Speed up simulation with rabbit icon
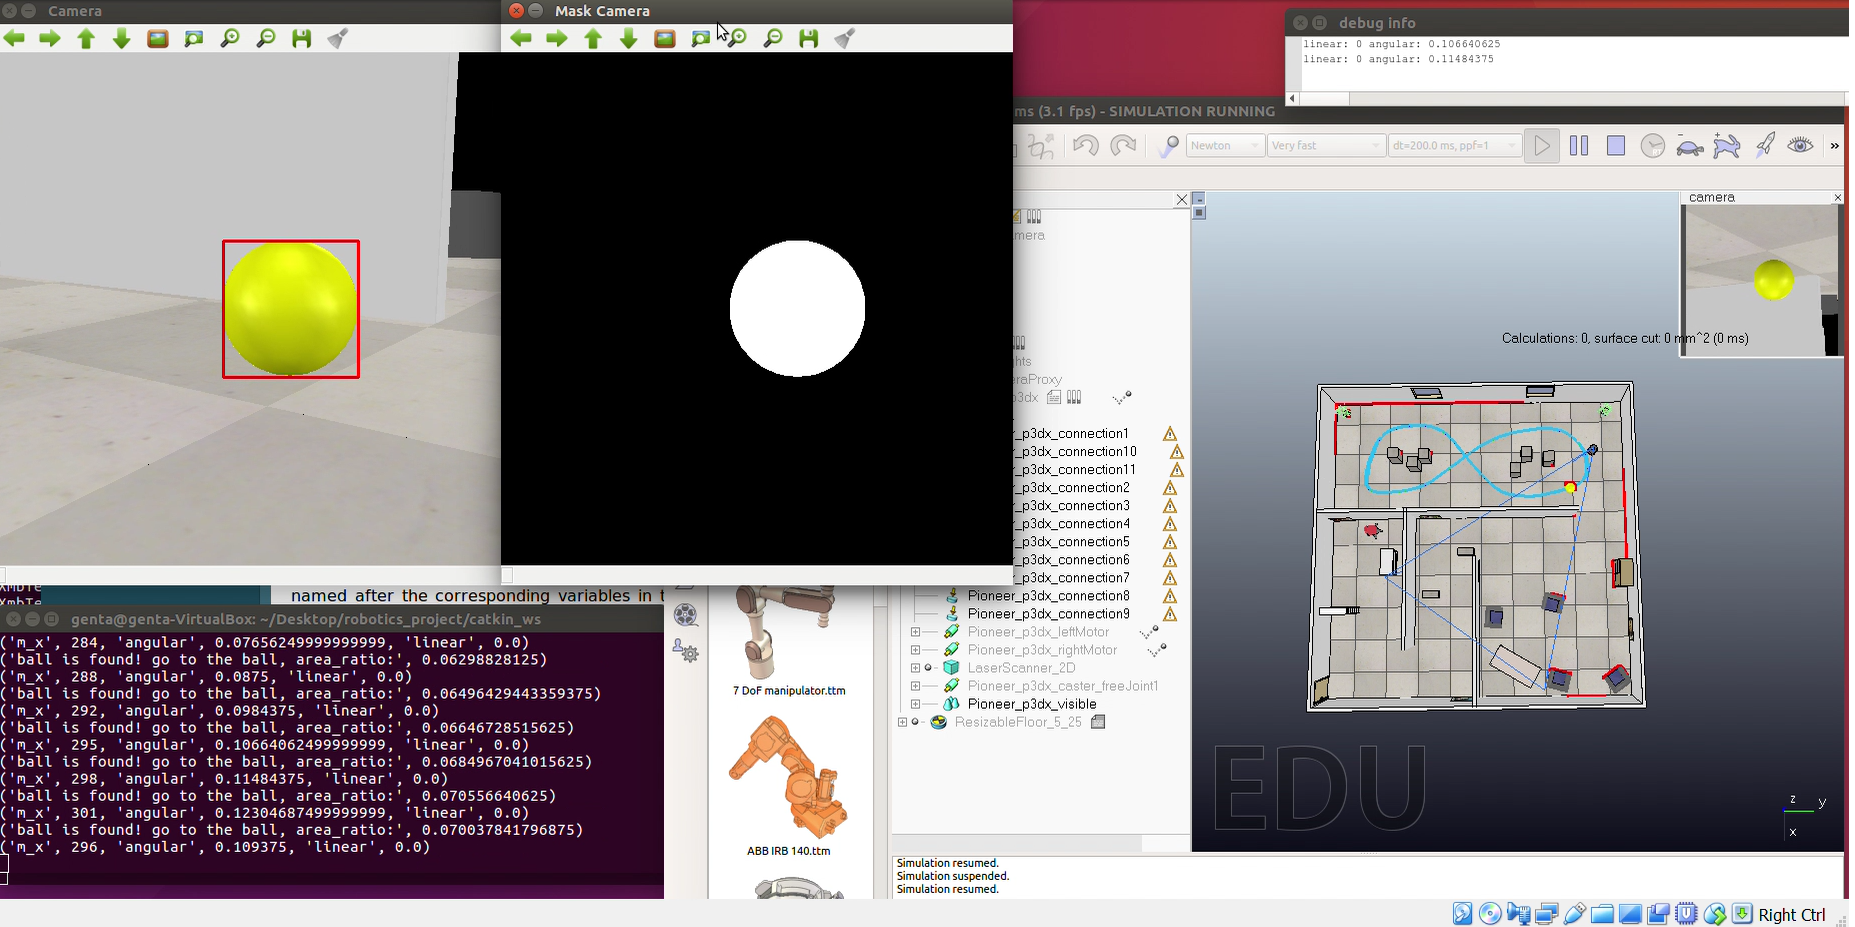 point(1727,146)
